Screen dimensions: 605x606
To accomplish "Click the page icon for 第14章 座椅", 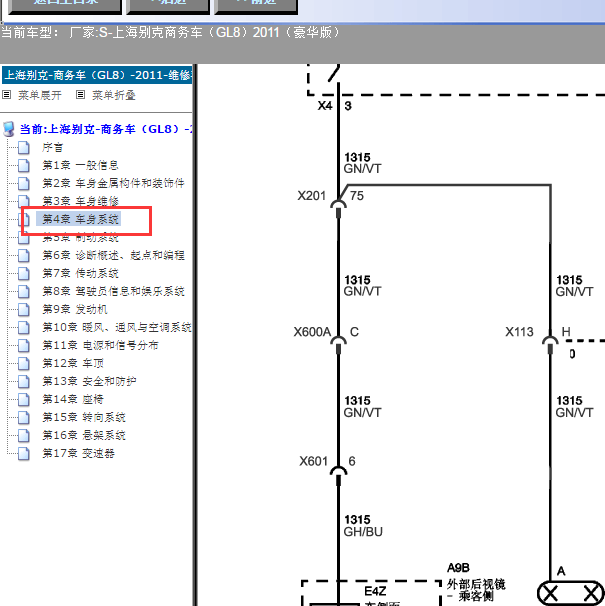I will (x=24, y=399).
